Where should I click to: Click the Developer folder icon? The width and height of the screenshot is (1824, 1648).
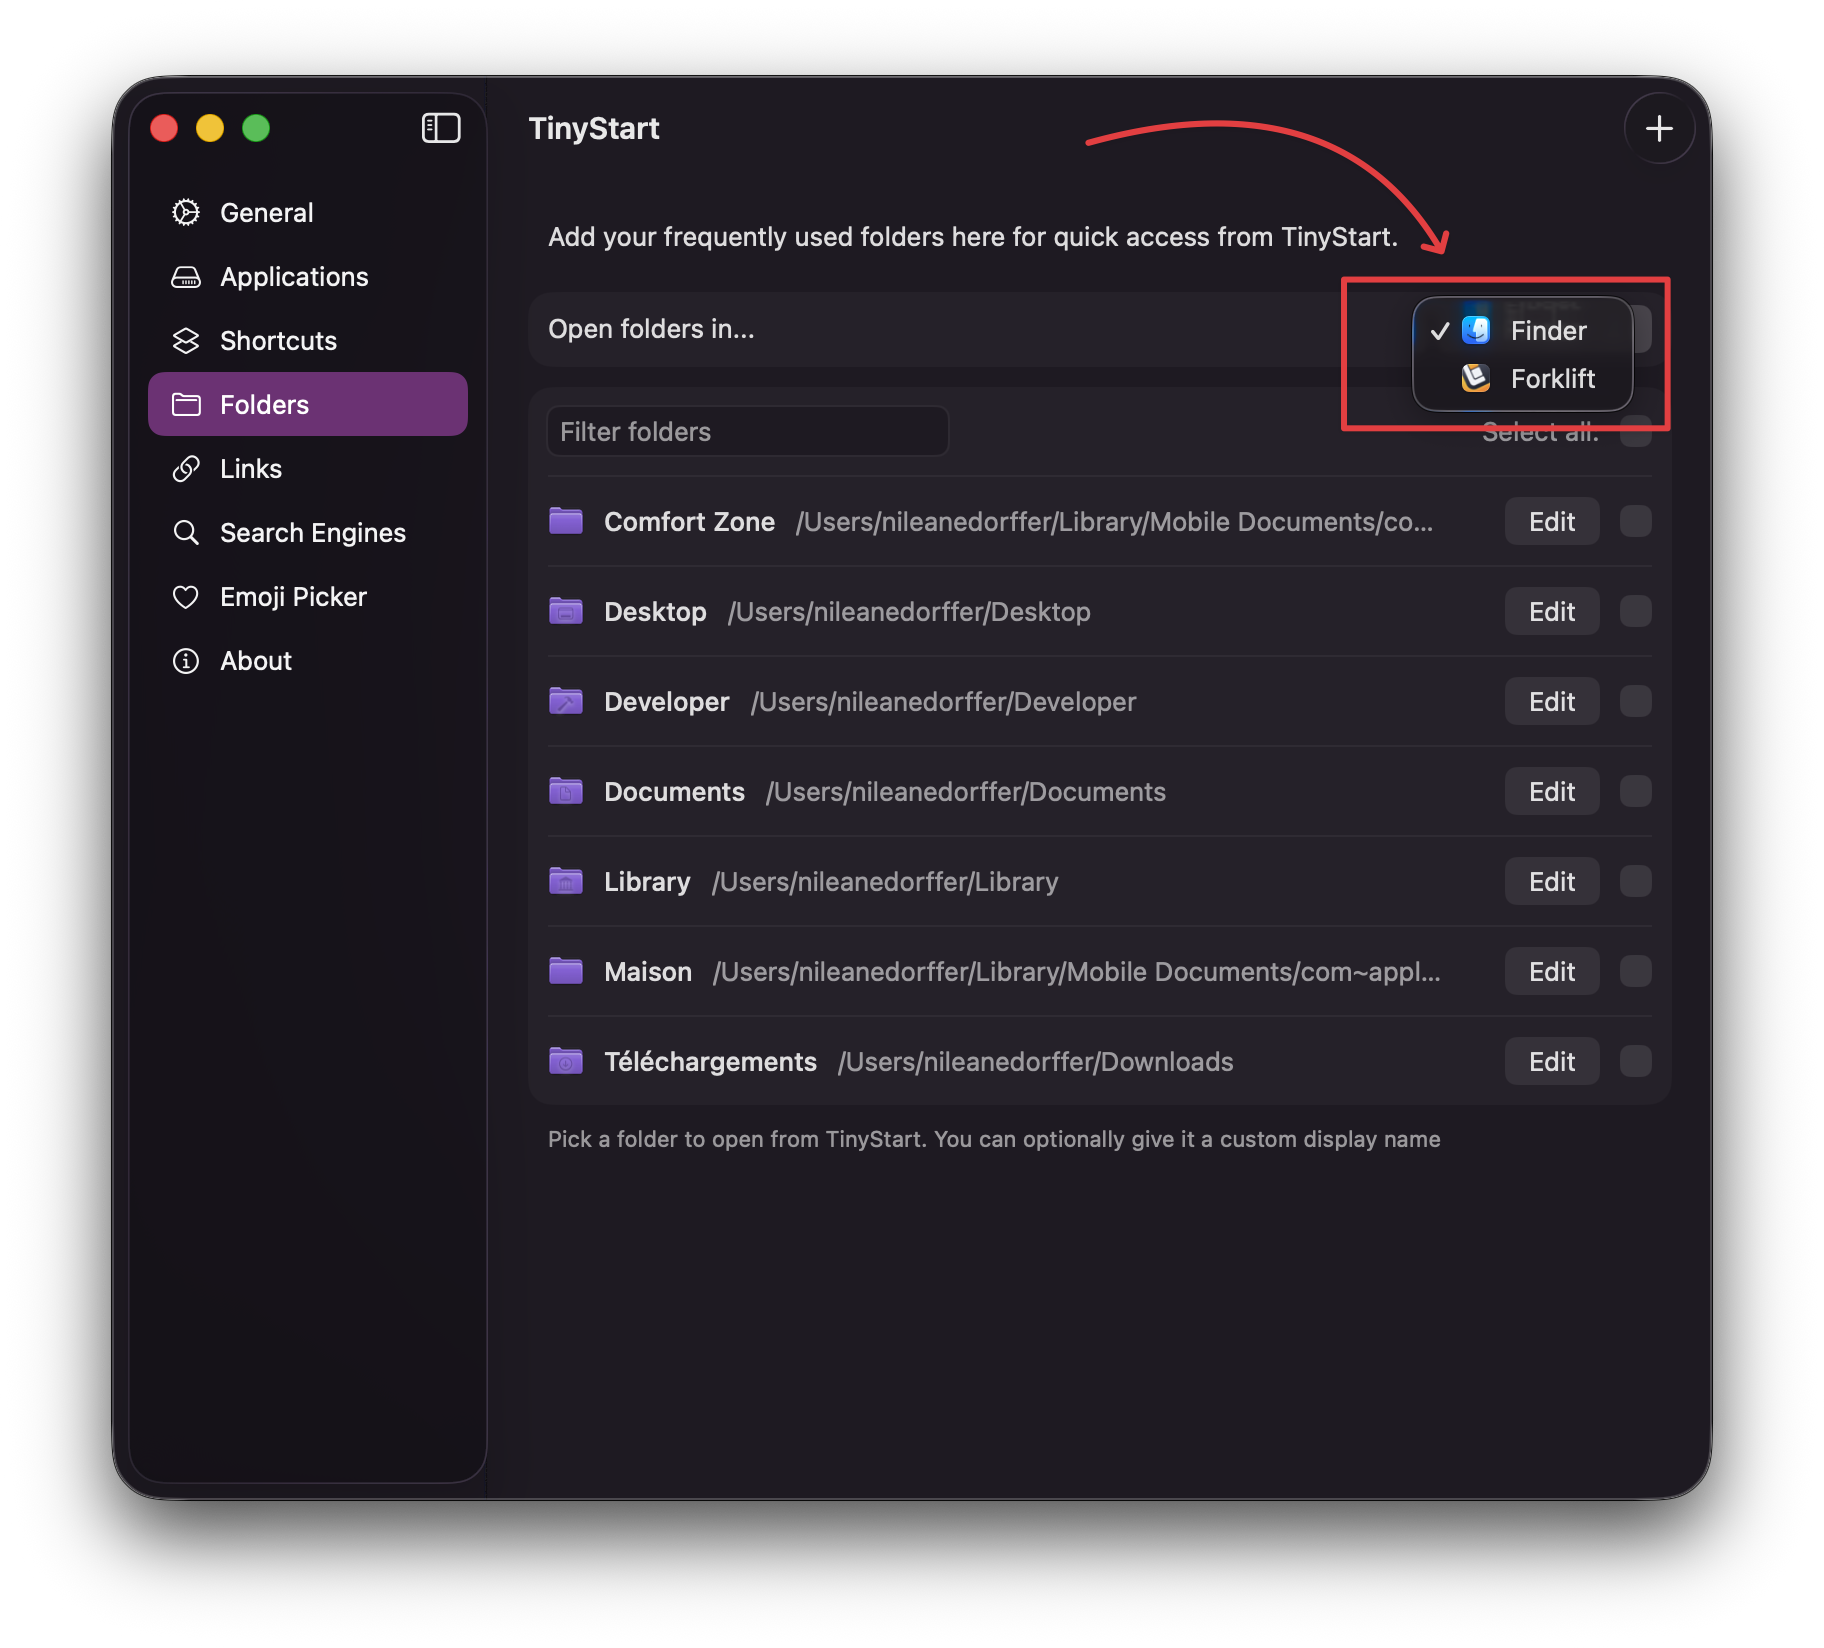[566, 701]
